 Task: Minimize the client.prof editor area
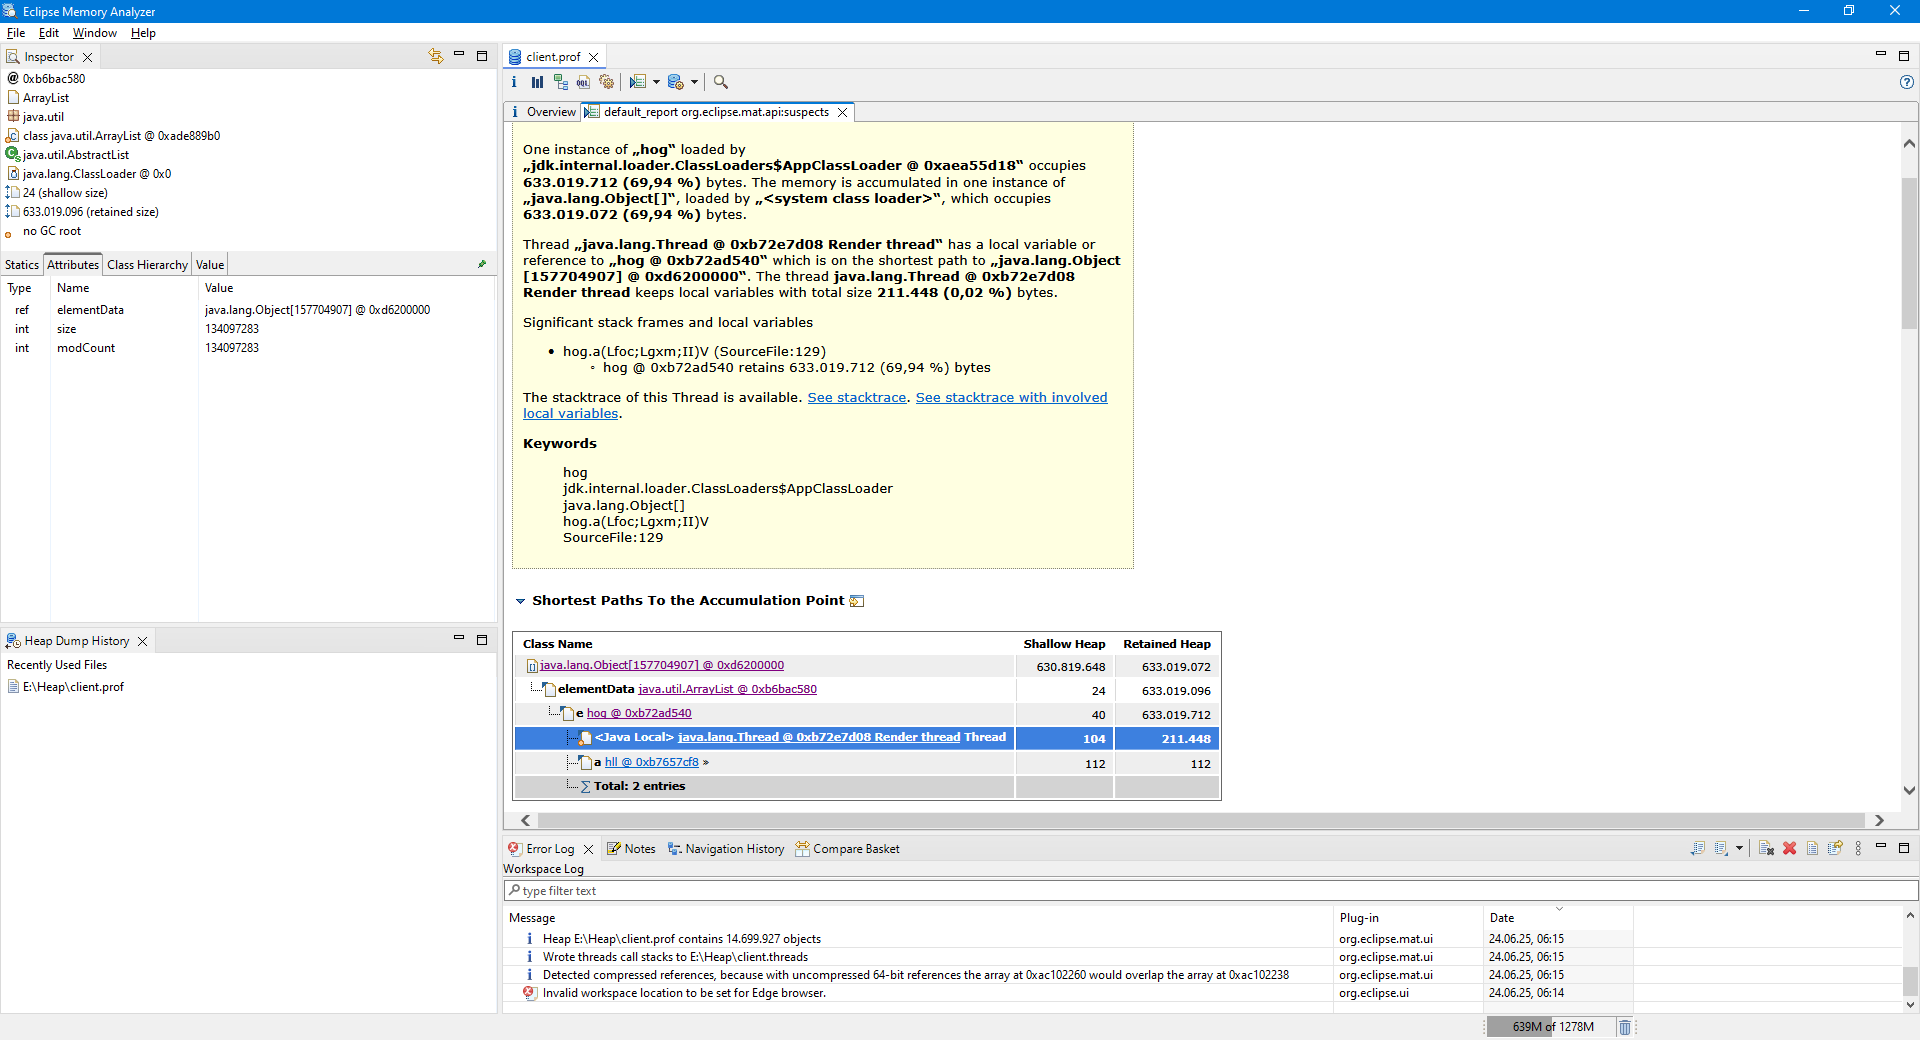[1881, 55]
